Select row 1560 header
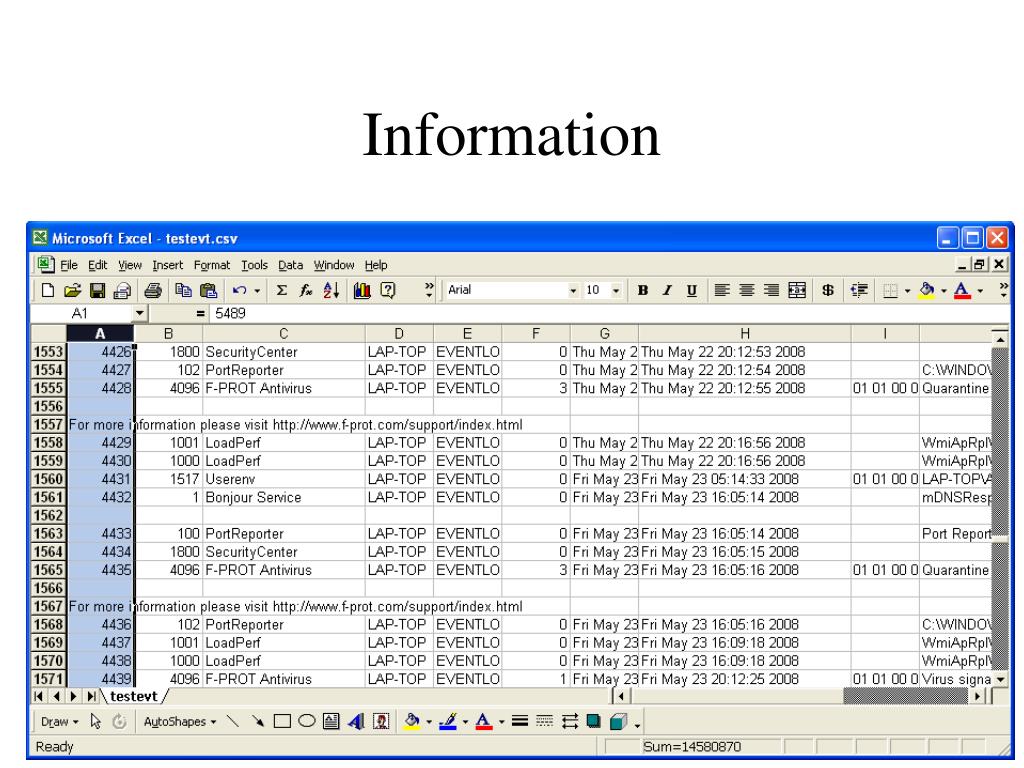The width and height of the screenshot is (1024, 768). coord(48,479)
